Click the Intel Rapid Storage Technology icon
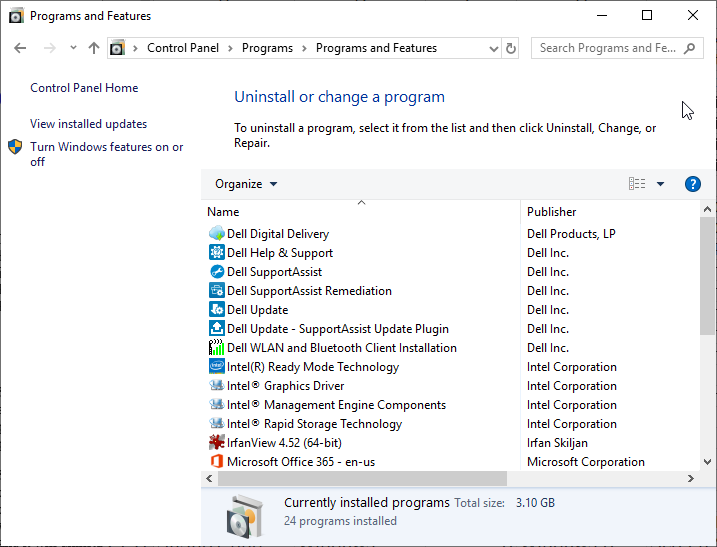The height and width of the screenshot is (547, 717). coord(217,424)
